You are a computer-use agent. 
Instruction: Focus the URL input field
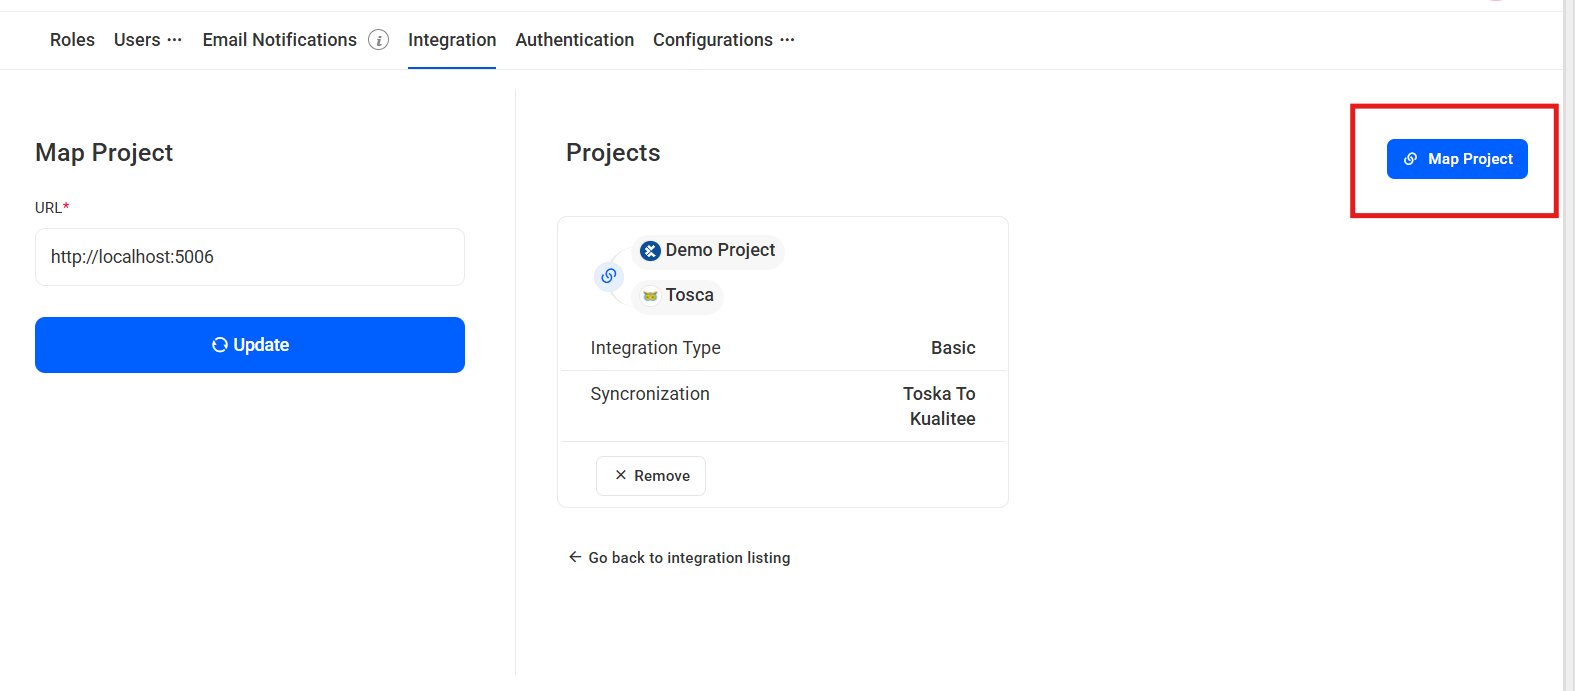click(x=250, y=257)
